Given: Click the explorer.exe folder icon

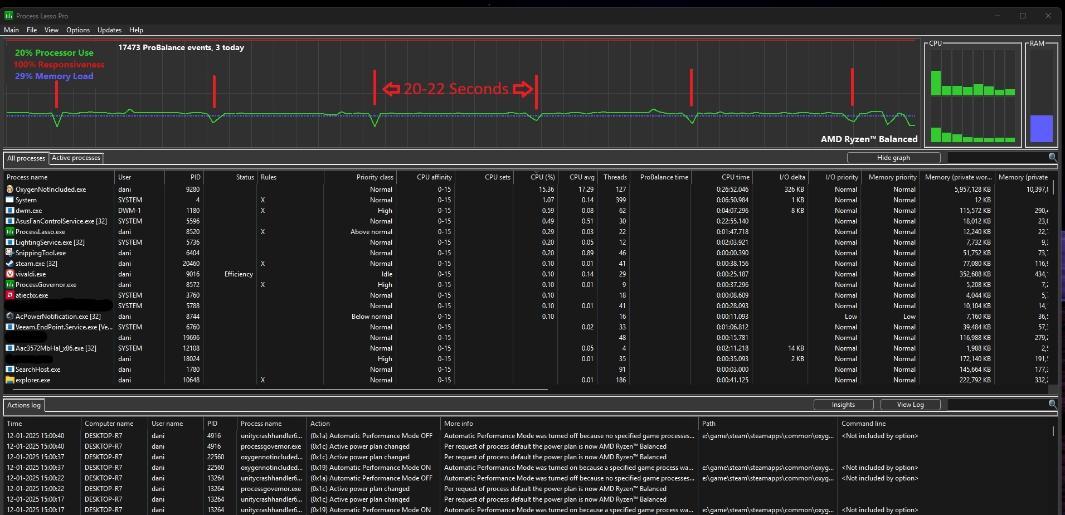Looking at the screenshot, I should 10,380.
